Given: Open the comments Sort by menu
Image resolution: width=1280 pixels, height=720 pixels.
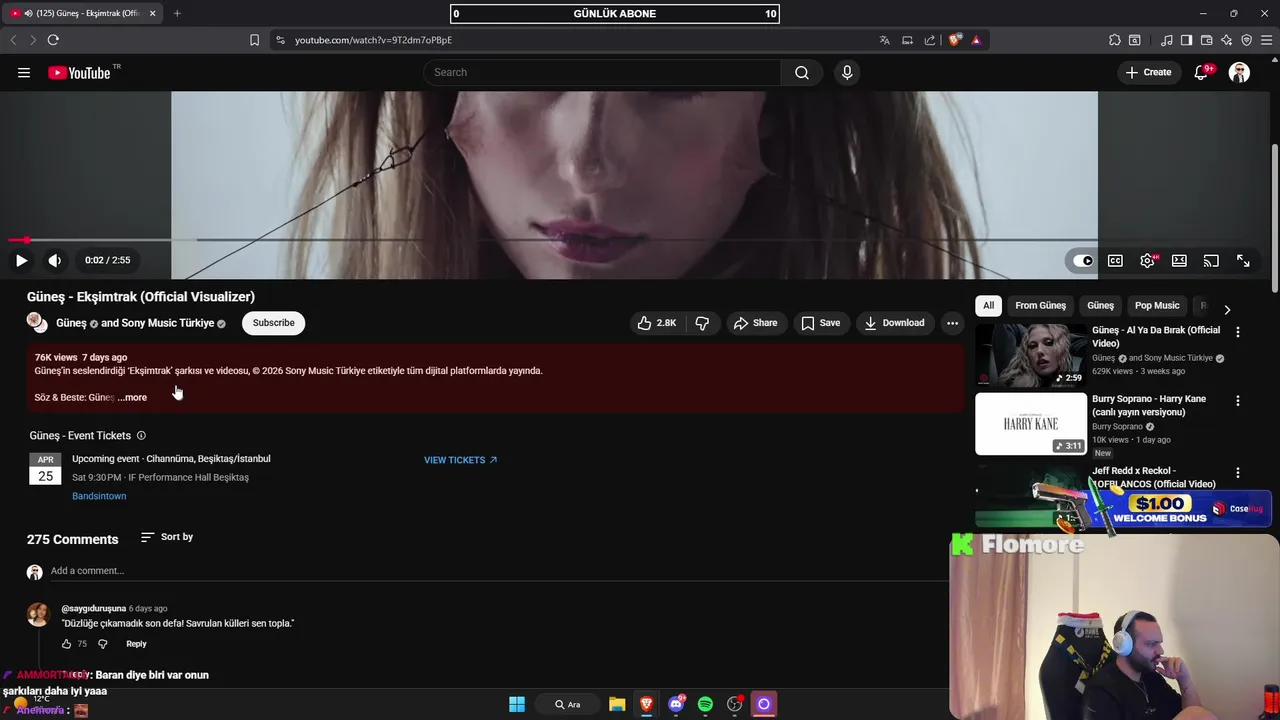Looking at the screenshot, I should (x=167, y=537).
